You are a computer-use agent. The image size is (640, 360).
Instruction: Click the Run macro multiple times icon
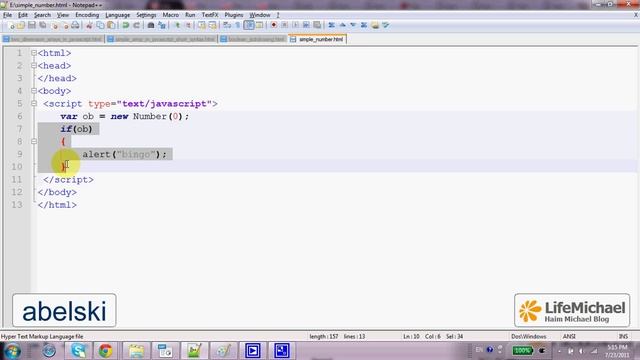pyautogui.click(x=306, y=25)
